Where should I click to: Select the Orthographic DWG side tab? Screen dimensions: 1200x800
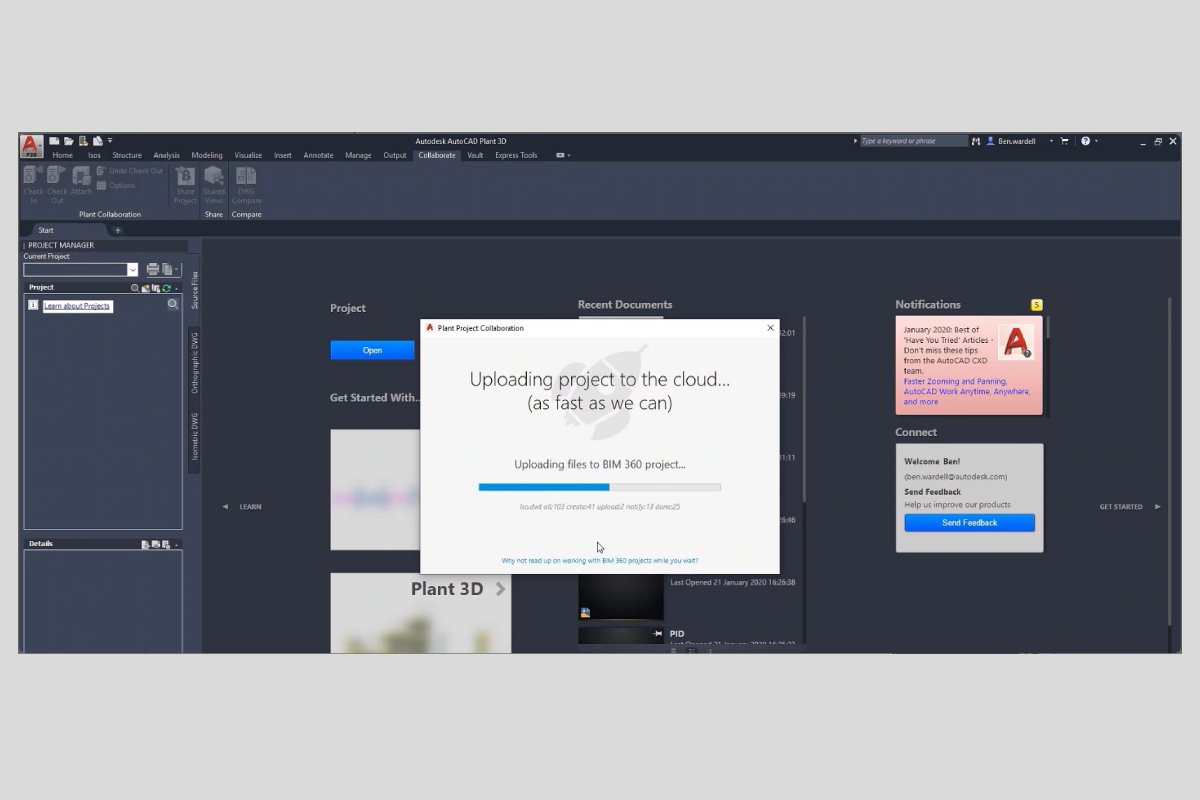pyautogui.click(x=195, y=361)
